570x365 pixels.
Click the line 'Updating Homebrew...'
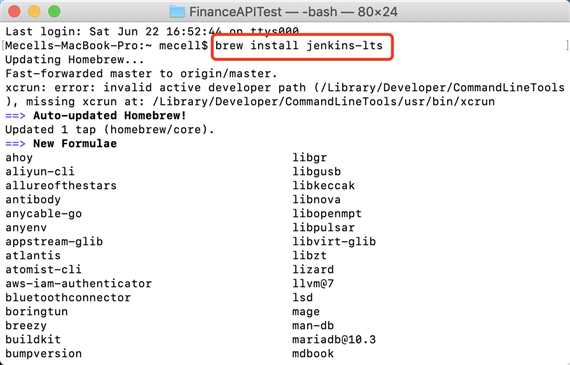(75, 60)
